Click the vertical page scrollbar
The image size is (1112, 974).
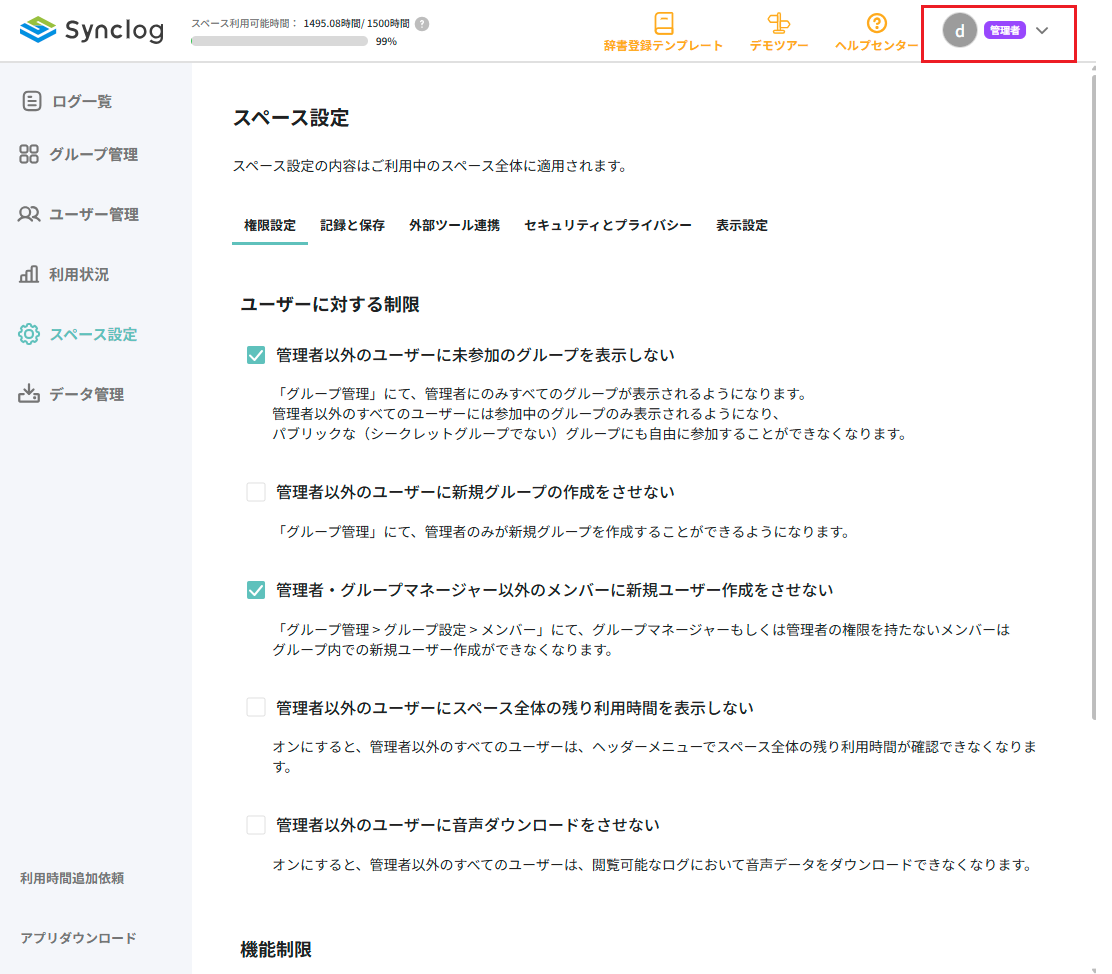[1094, 397]
